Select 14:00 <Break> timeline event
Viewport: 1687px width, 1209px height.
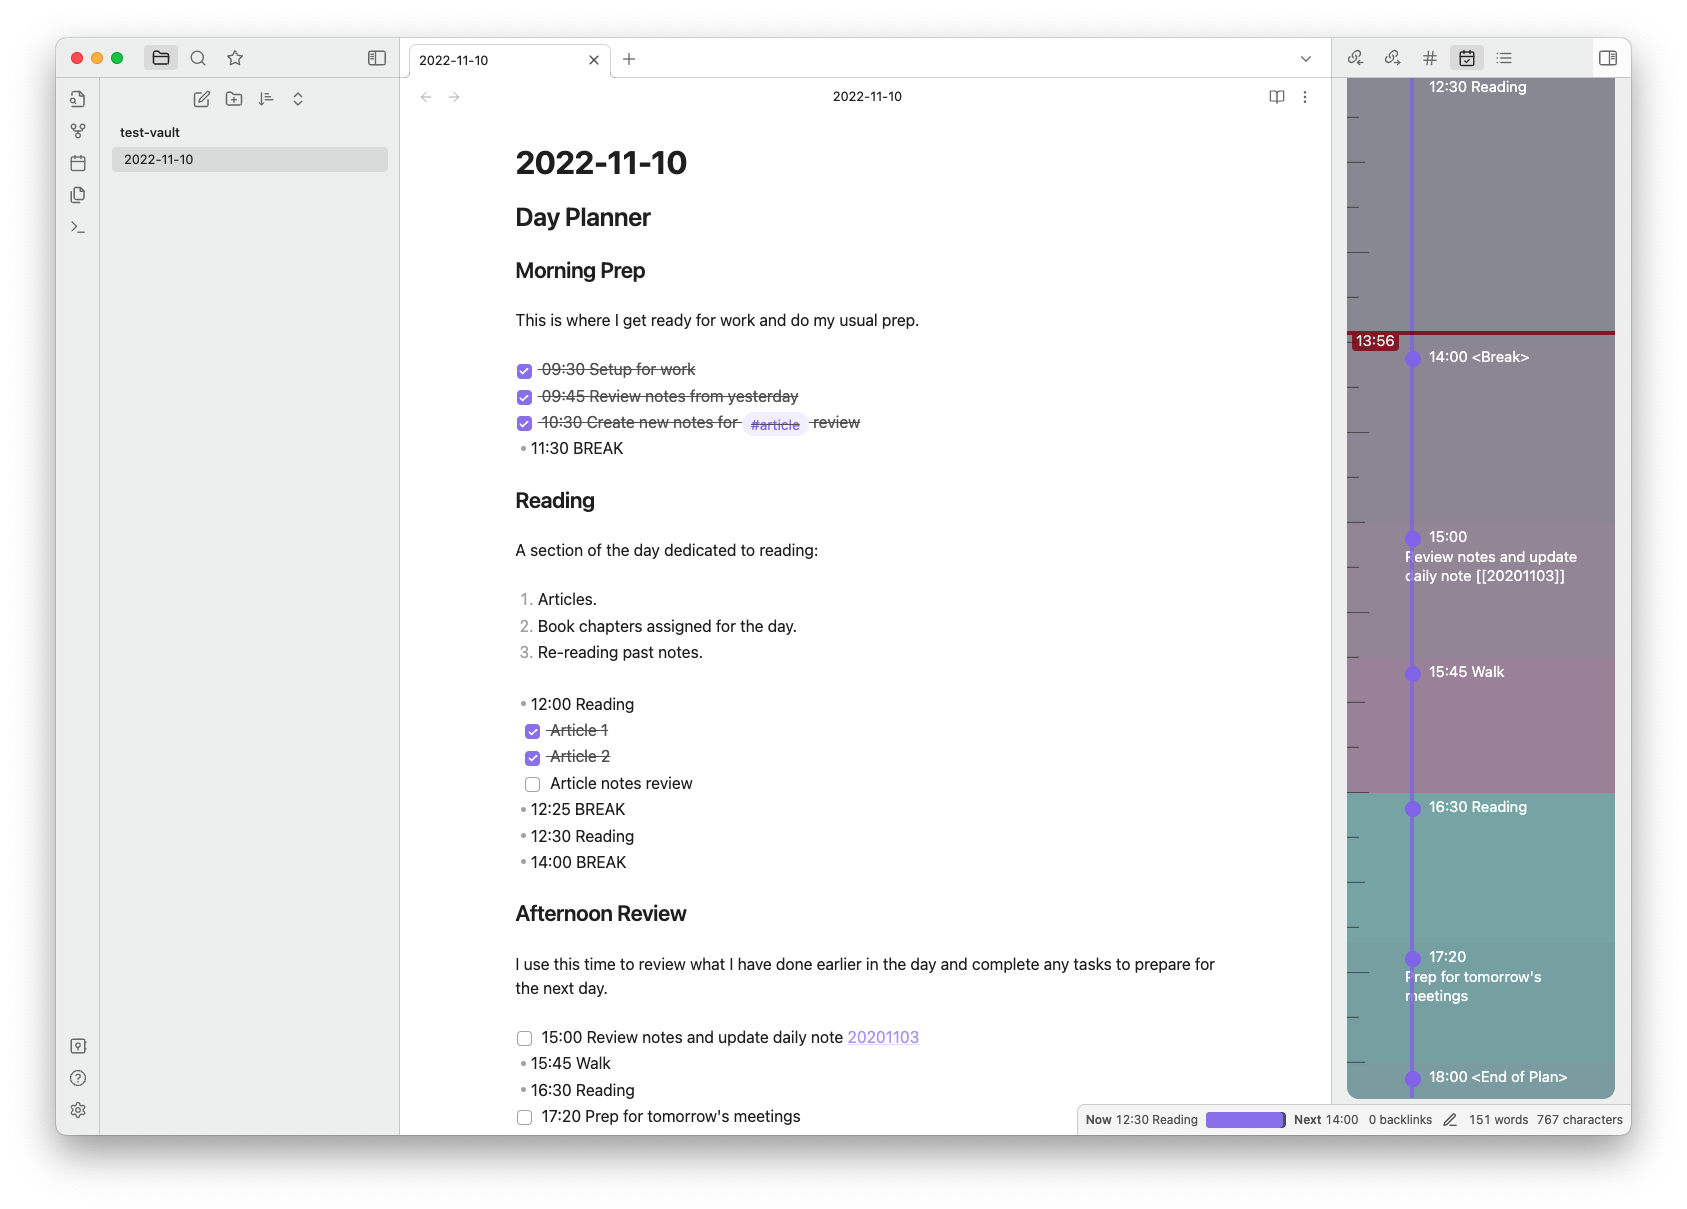1480,430
